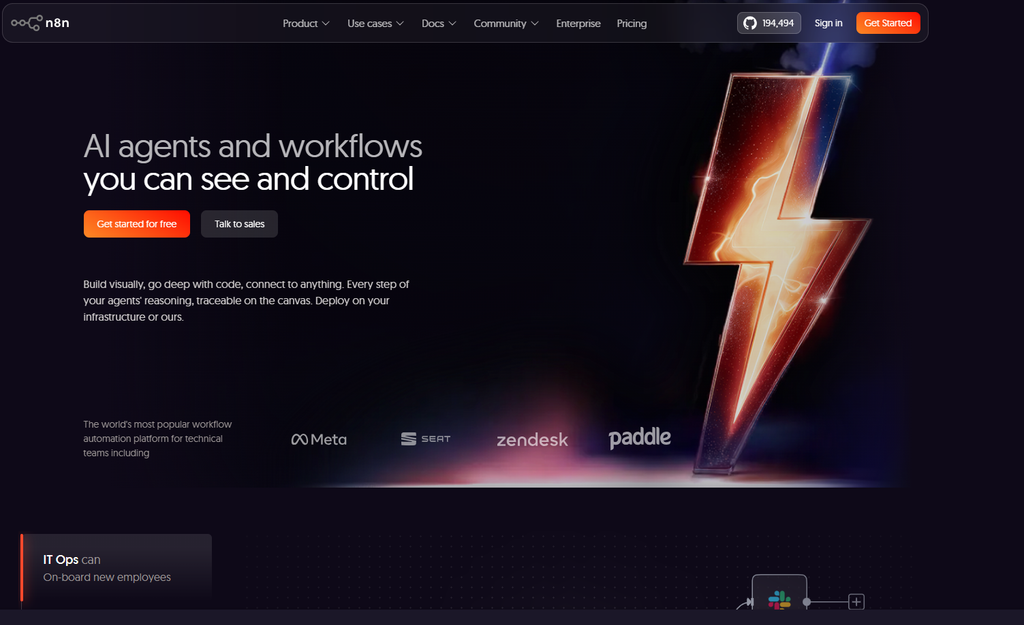Select the Slack node icon

[779, 599]
